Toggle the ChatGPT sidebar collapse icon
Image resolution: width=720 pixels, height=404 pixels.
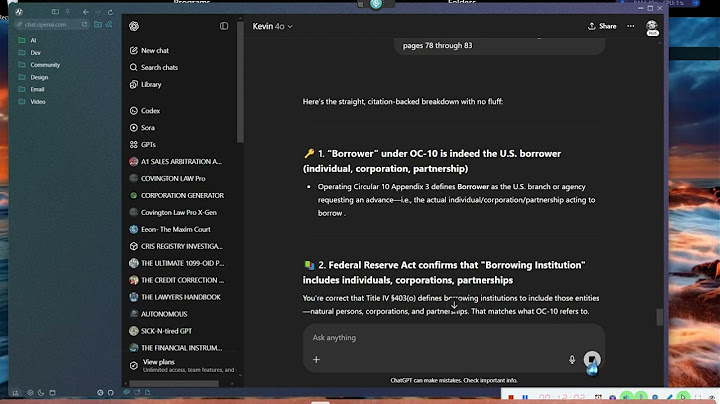224,26
